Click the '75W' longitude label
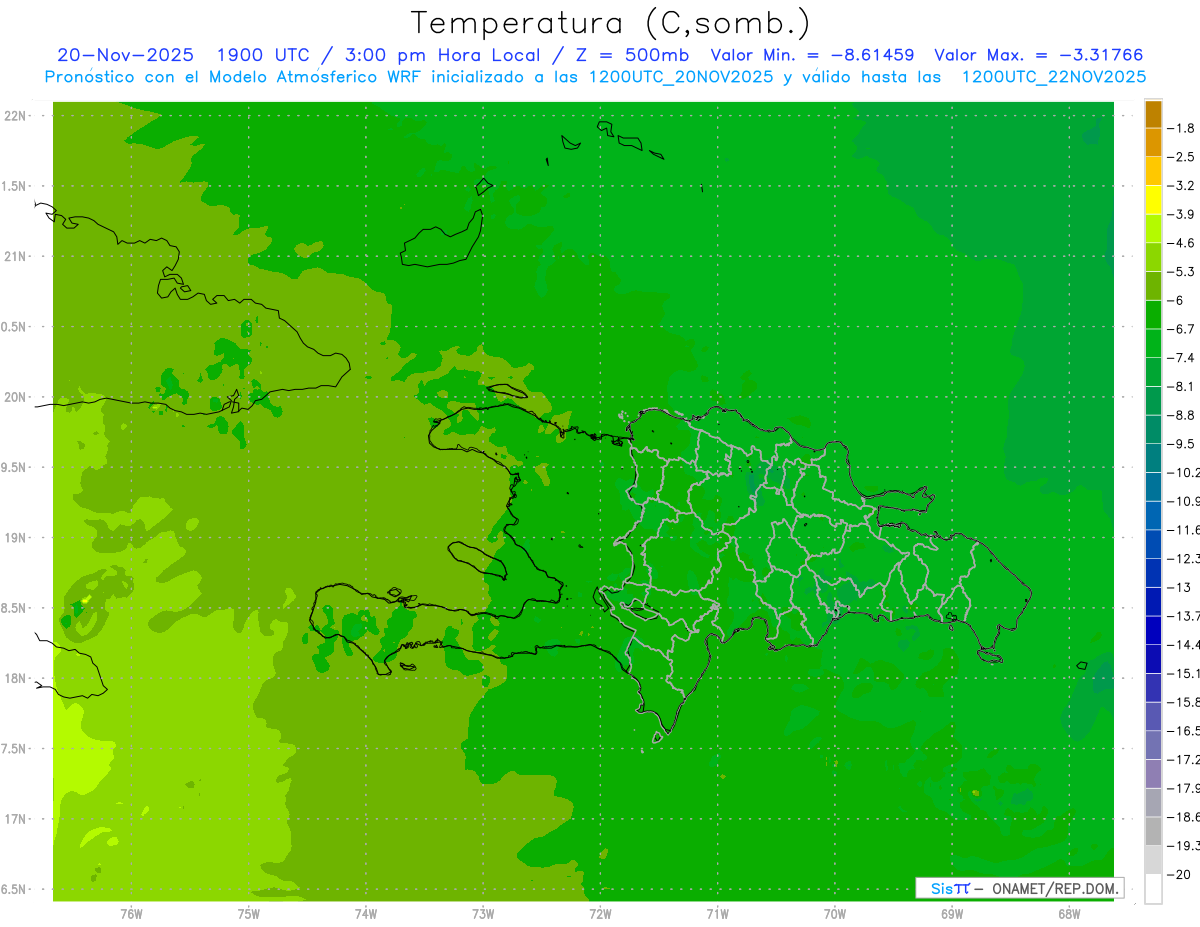Image resolution: width=1200 pixels, height=927 pixels. 248,913
